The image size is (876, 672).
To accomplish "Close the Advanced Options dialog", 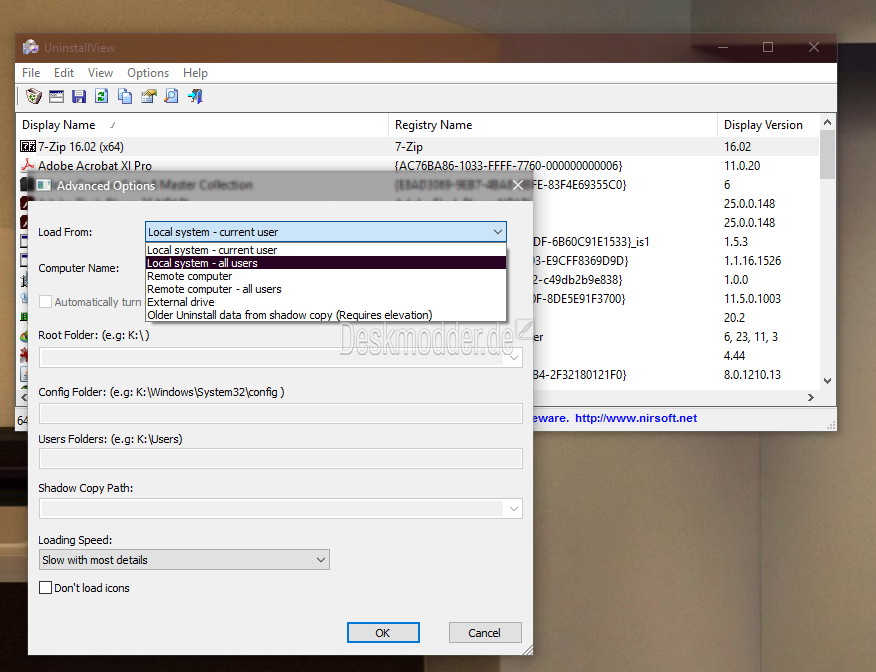I will click(518, 185).
